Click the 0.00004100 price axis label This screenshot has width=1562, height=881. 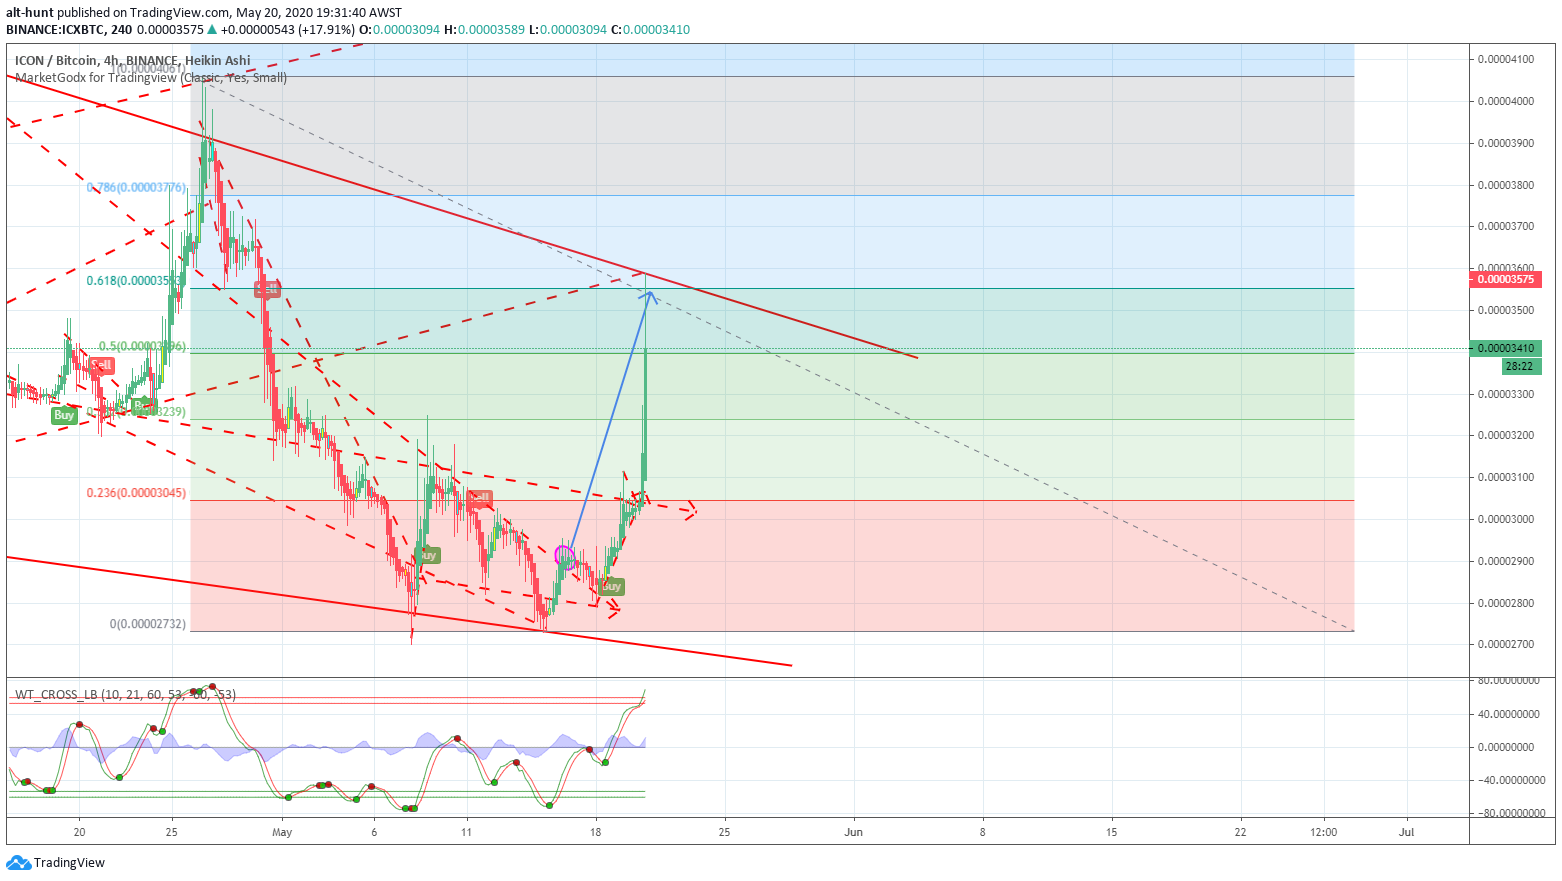(1506, 59)
